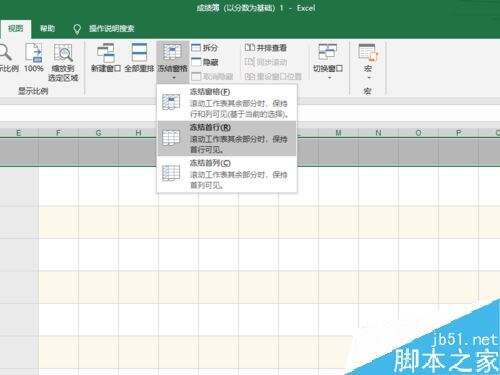The height and width of the screenshot is (375, 500).
Task: Click Synchronous Scrolling (同步滚动)
Action: [266, 62]
